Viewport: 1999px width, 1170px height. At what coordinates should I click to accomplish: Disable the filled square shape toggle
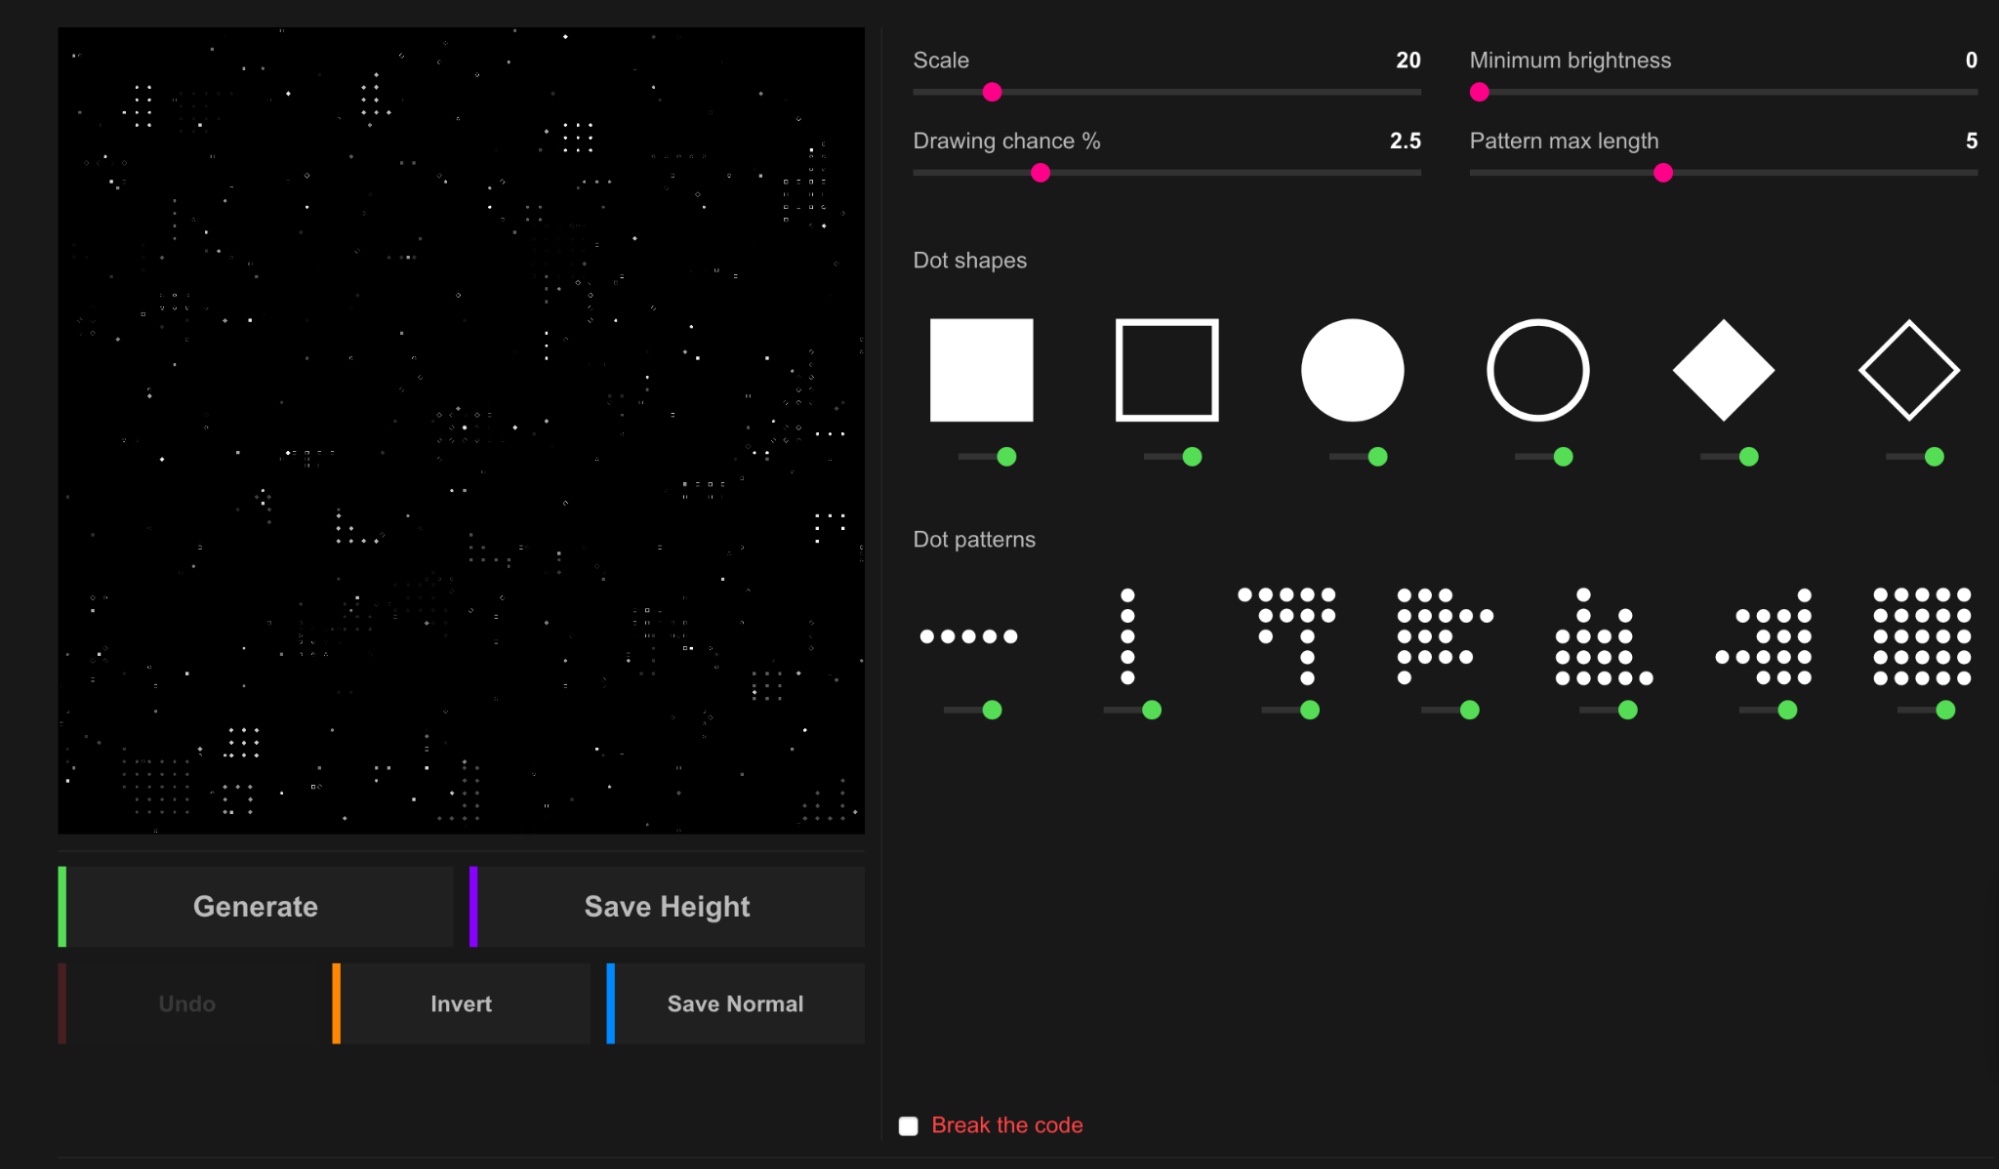[990, 457]
